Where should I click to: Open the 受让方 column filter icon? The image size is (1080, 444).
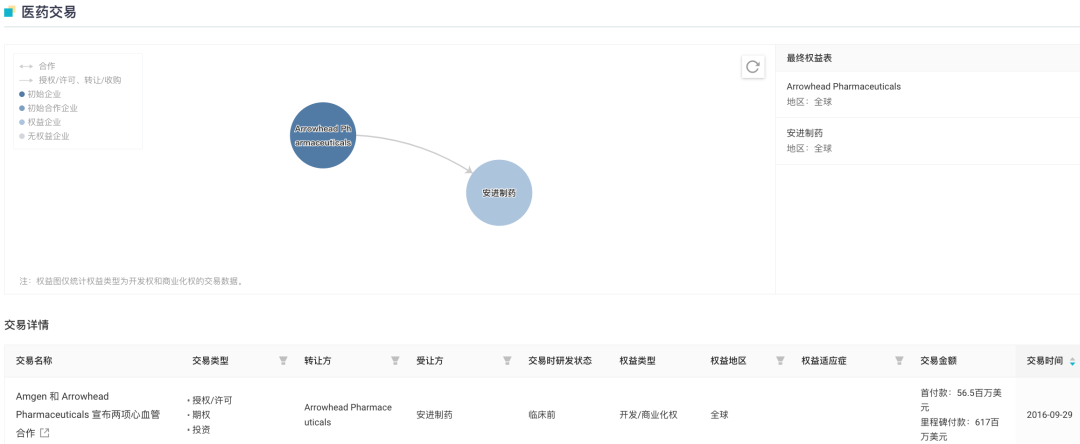(507, 361)
